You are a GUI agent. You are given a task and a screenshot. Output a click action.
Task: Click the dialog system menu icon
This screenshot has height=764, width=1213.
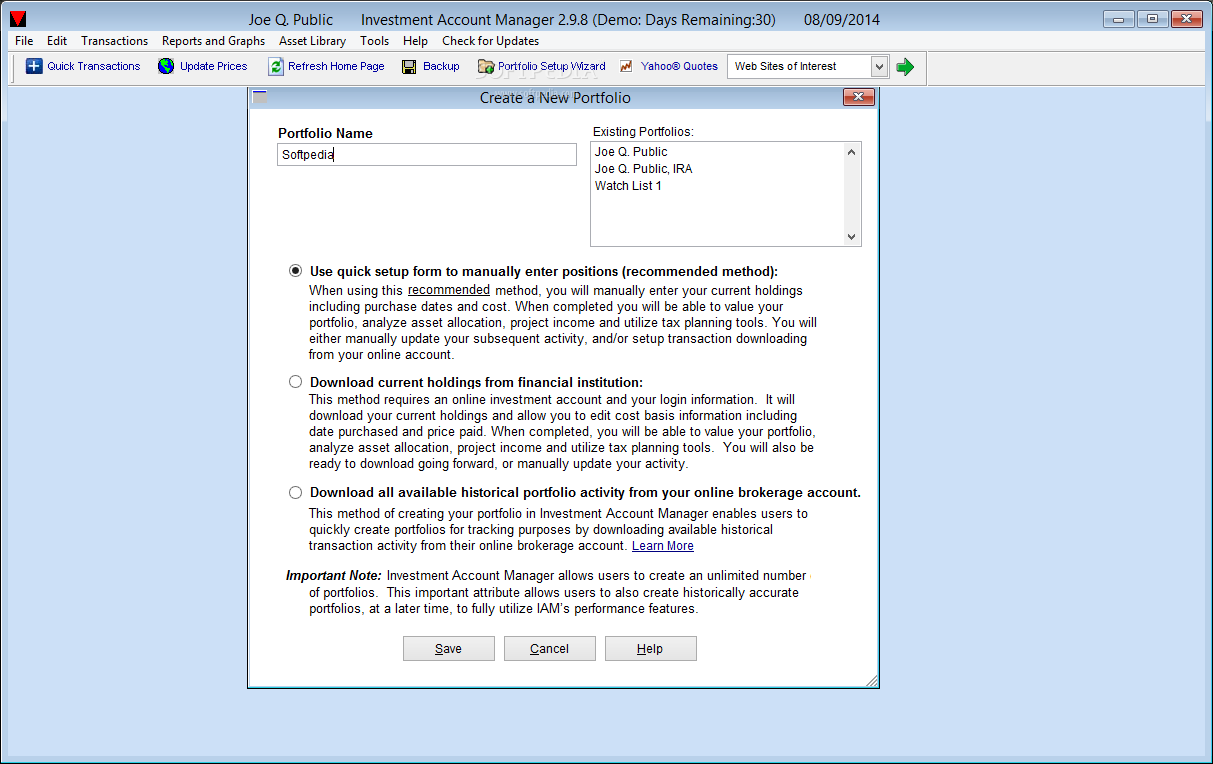pos(260,97)
